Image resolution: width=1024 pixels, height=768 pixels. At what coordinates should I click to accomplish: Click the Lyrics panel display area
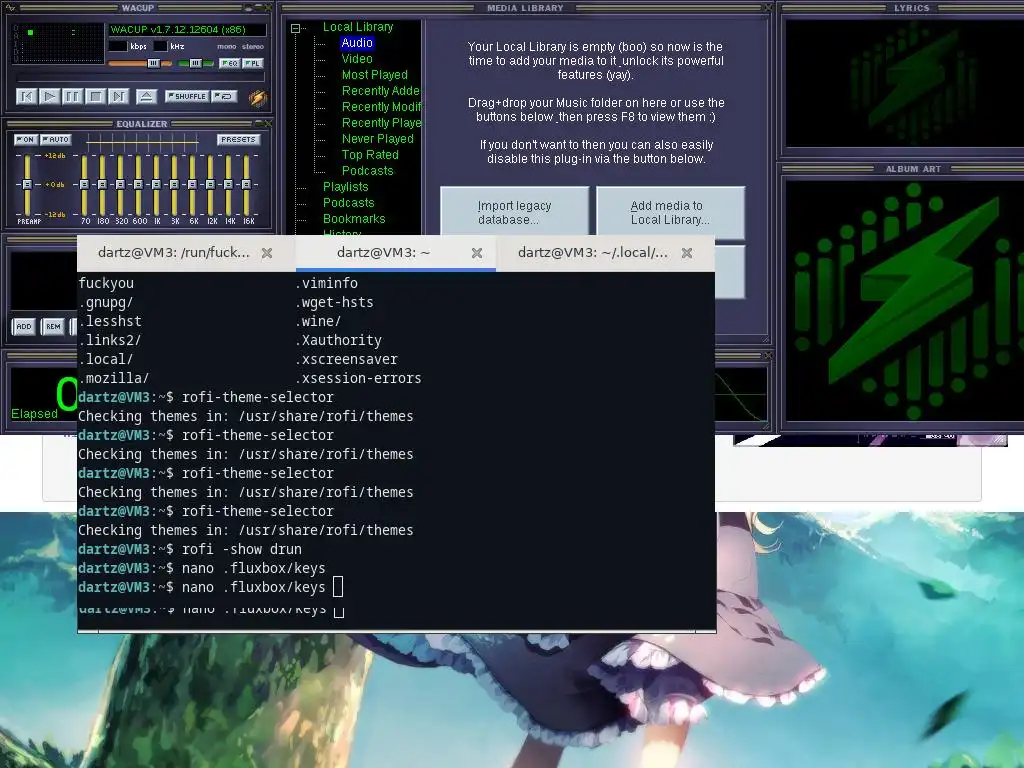coord(904,83)
